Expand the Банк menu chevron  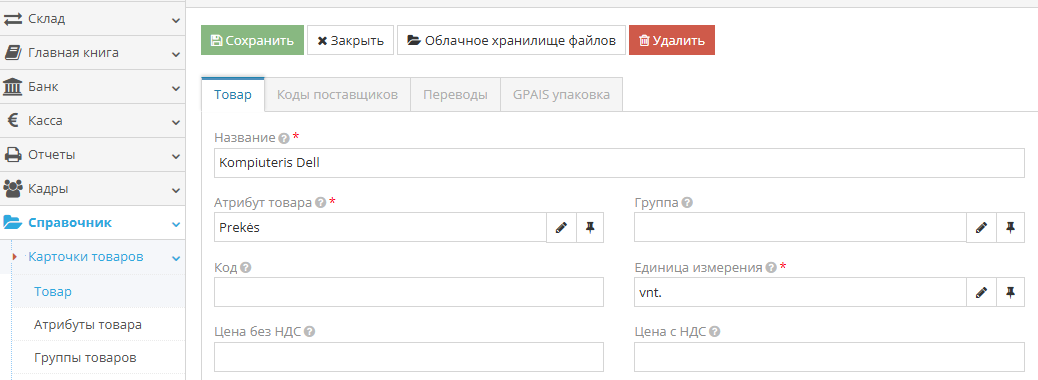pos(175,88)
